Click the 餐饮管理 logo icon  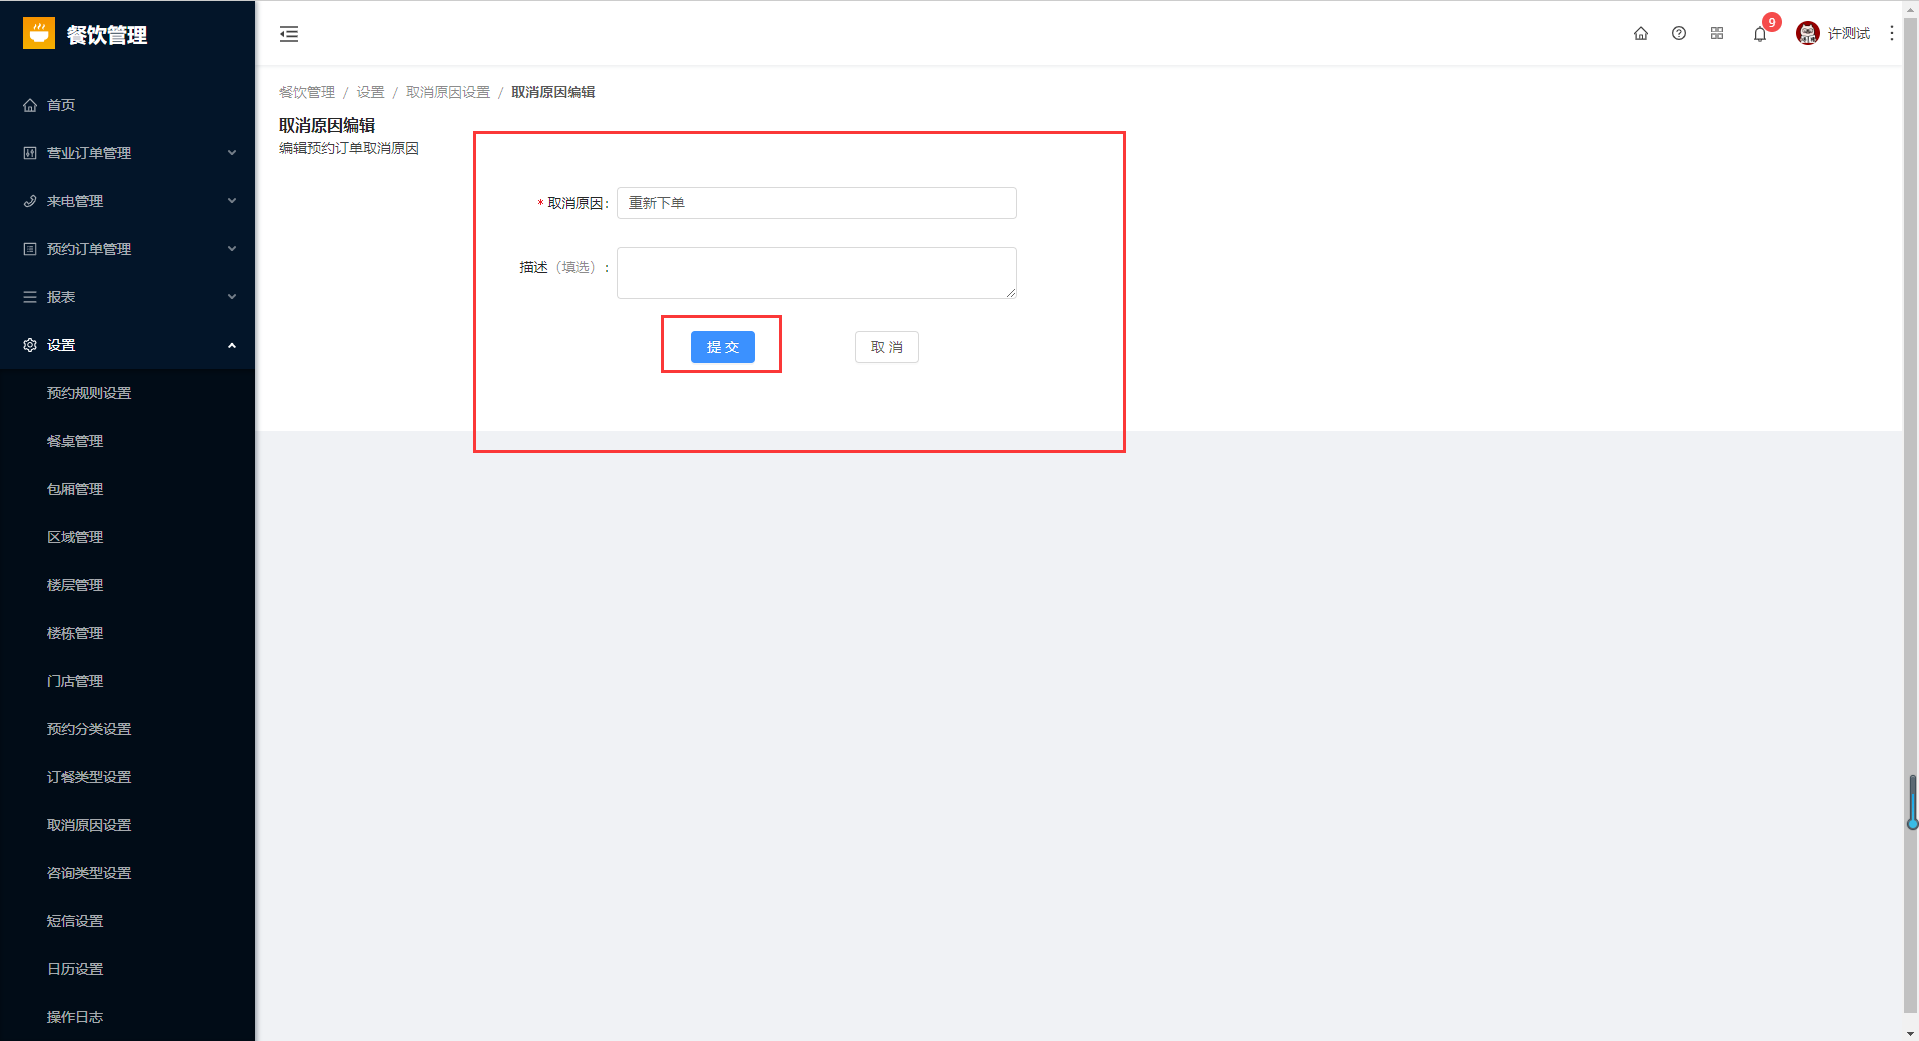(x=39, y=33)
